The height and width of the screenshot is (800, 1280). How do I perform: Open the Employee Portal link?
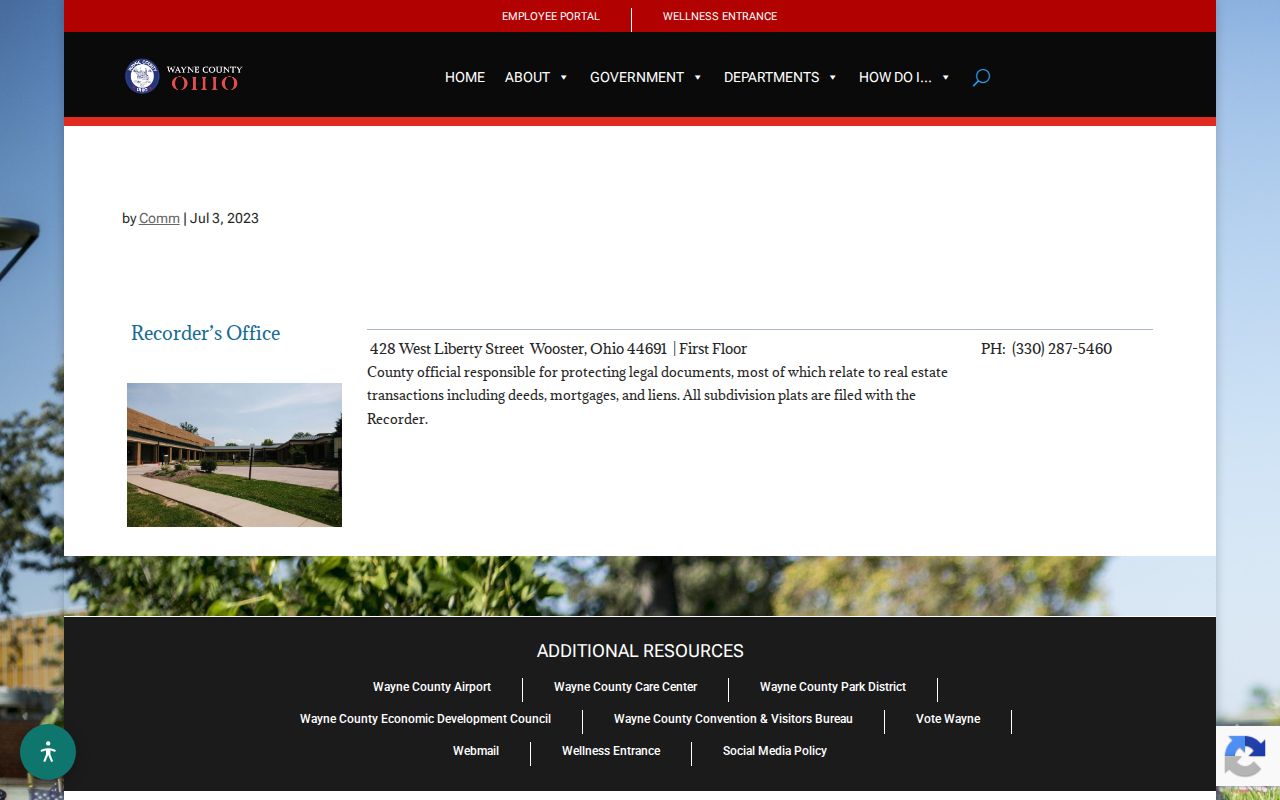551,16
